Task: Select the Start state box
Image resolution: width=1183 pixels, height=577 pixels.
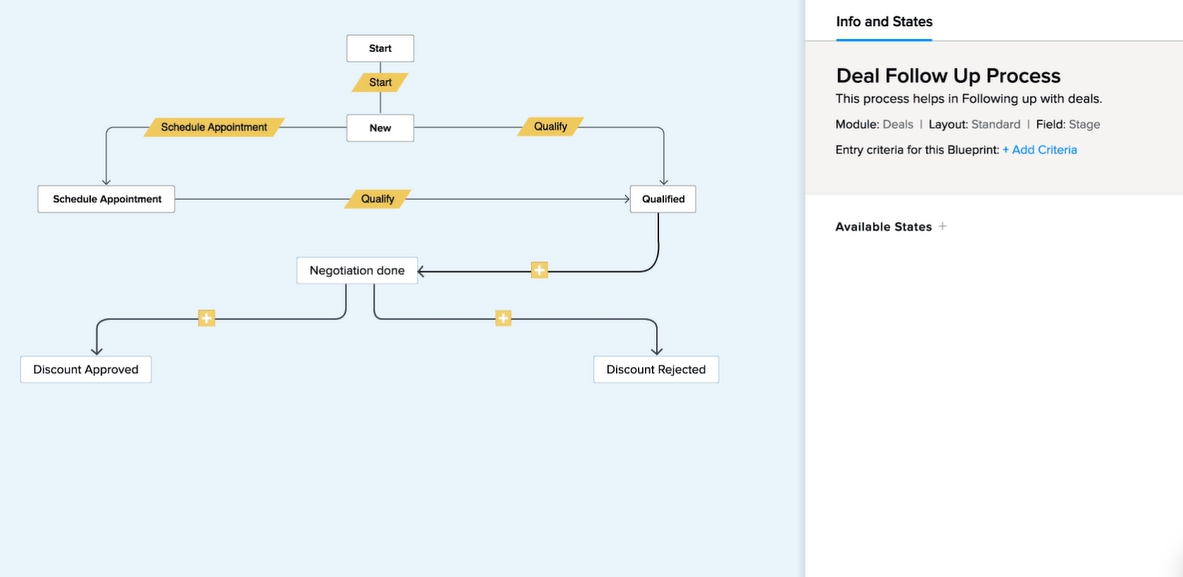Action: tap(380, 48)
